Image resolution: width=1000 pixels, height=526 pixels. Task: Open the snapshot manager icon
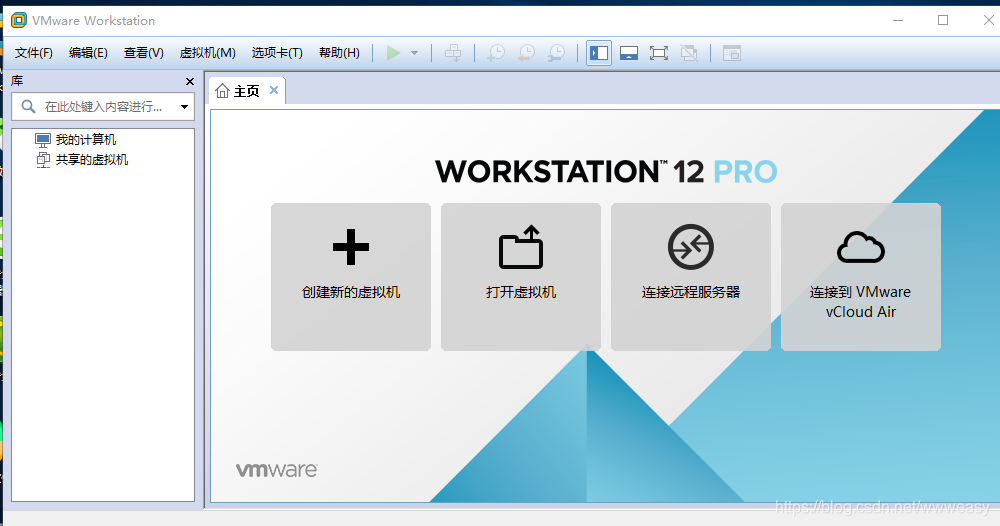click(x=556, y=53)
